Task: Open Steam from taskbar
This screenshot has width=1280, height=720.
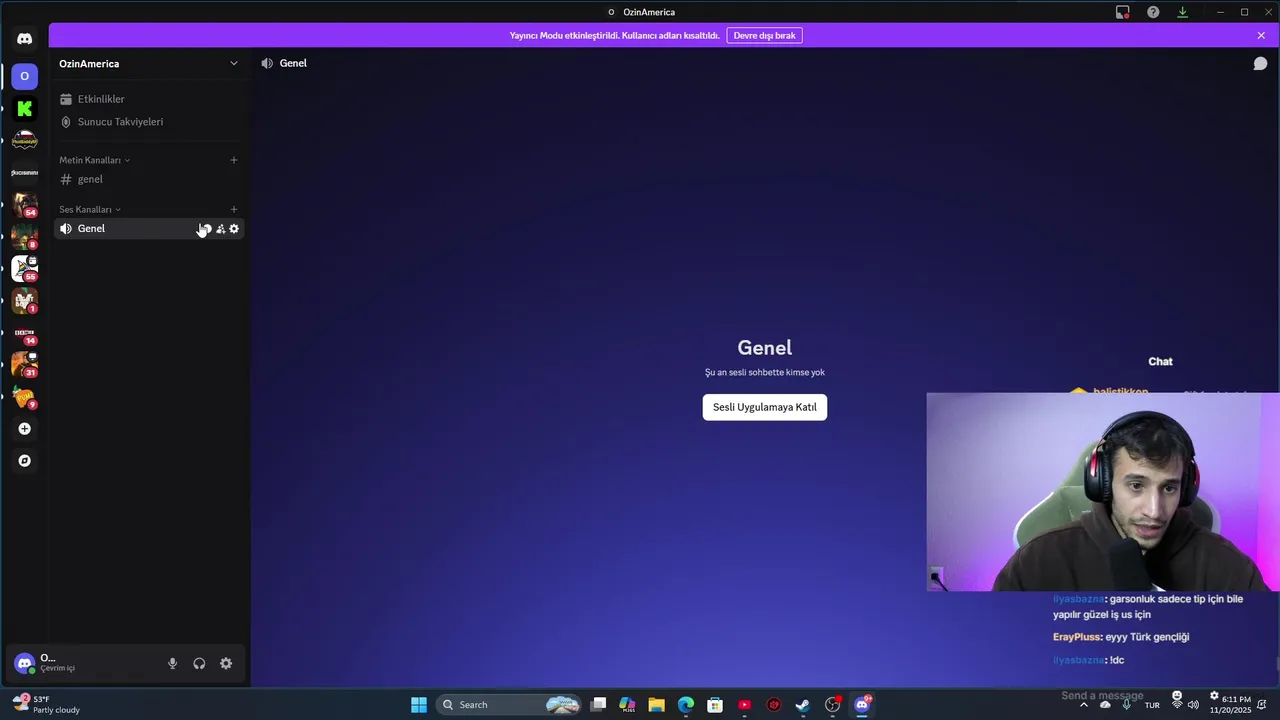Action: click(803, 705)
